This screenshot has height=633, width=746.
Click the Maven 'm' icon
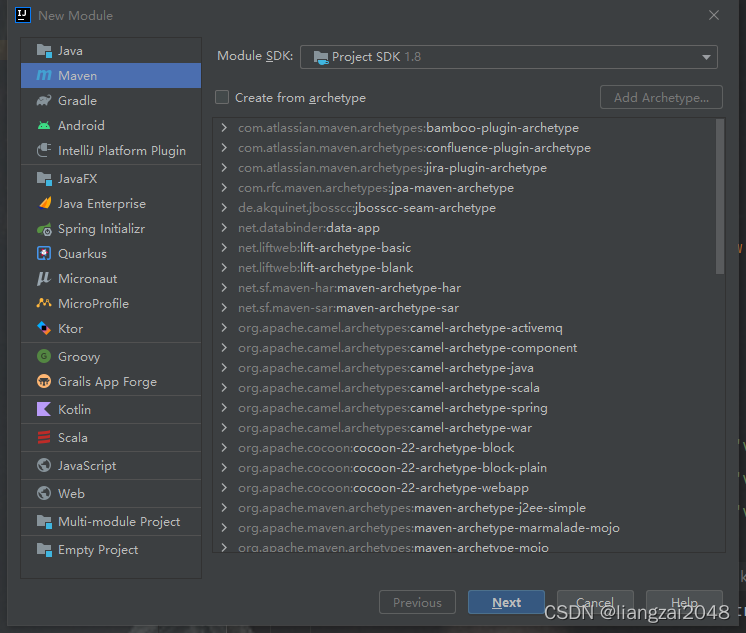coord(44,75)
